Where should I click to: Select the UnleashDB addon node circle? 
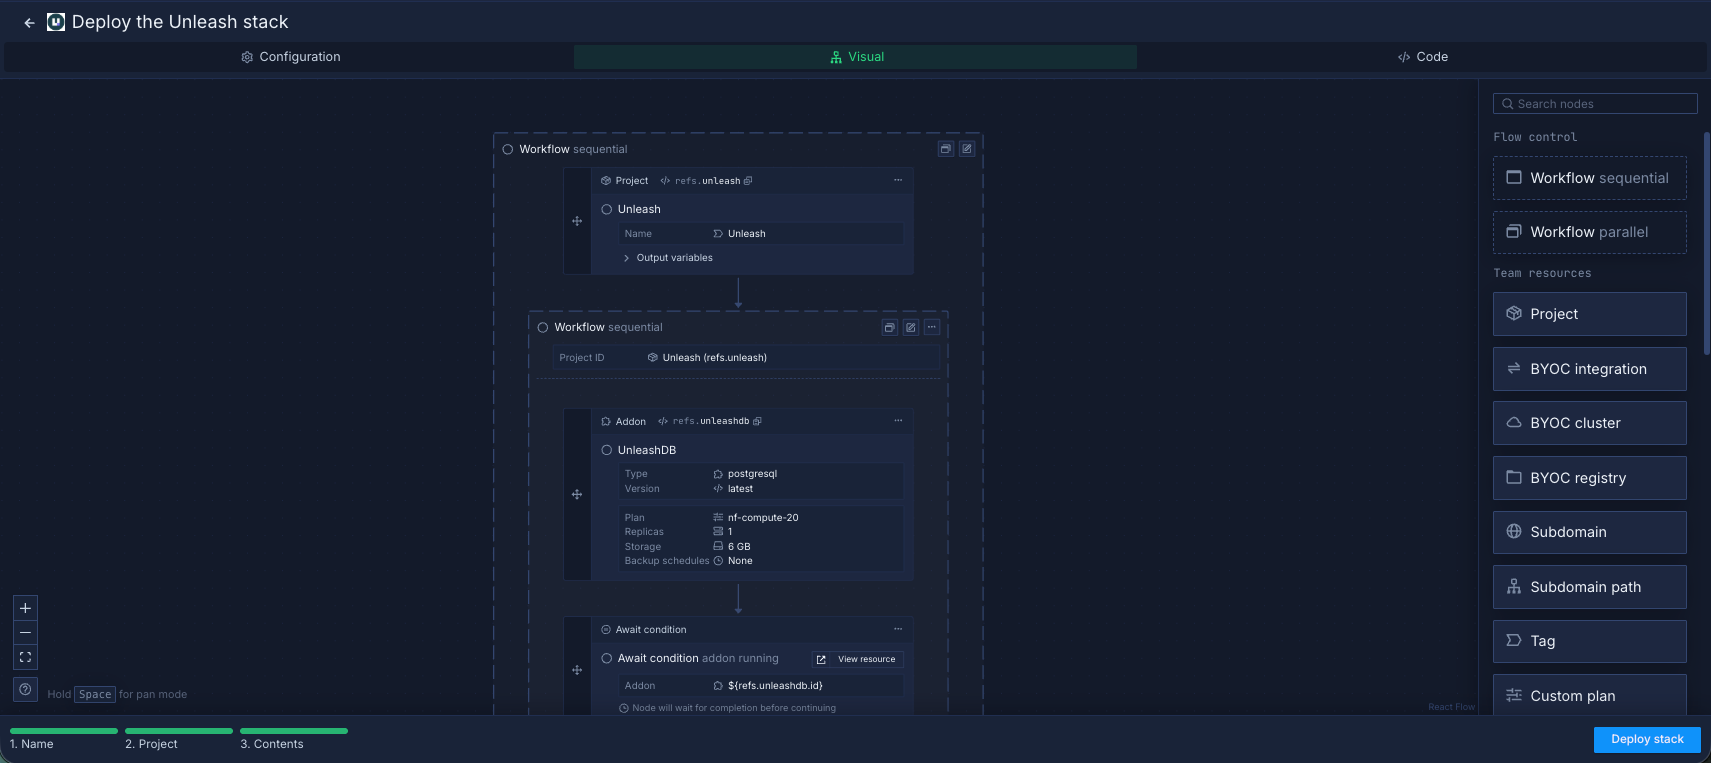click(607, 450)
